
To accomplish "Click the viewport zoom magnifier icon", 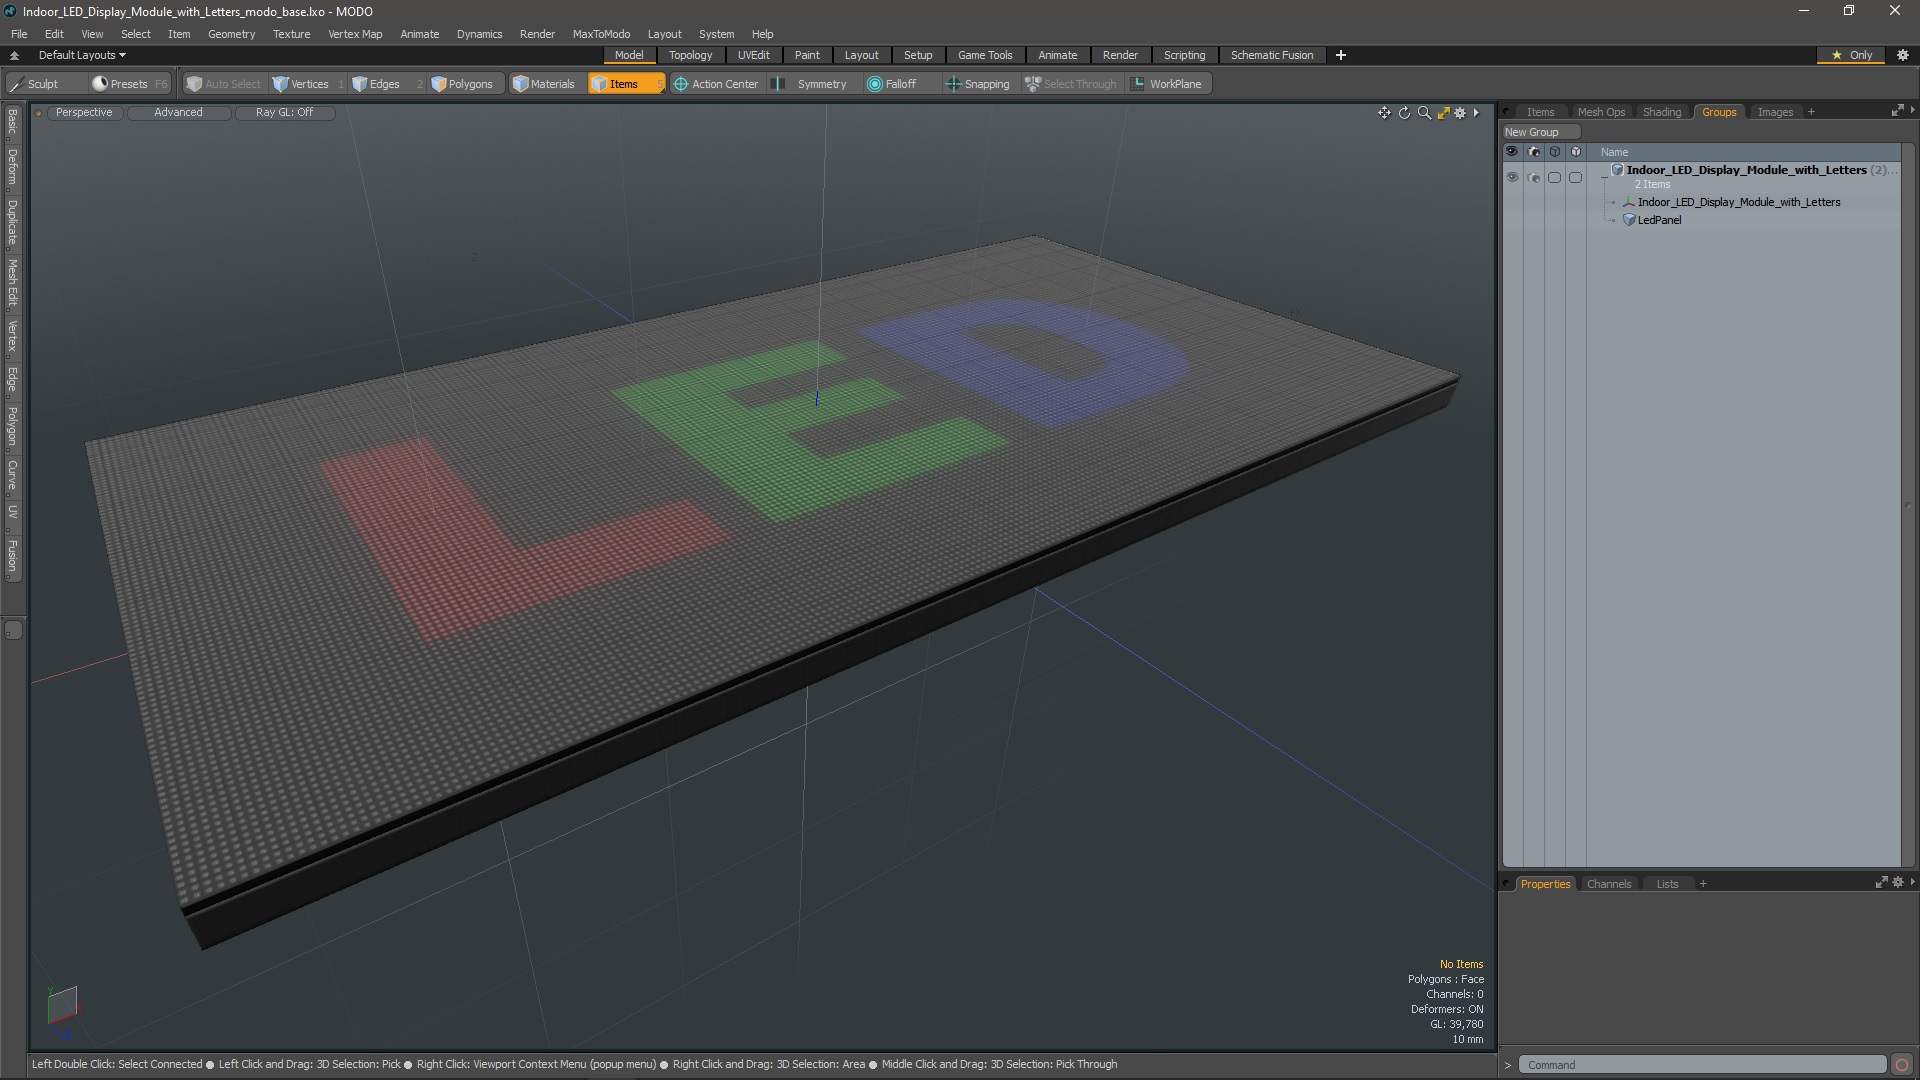I will [x=1424, y=113].
